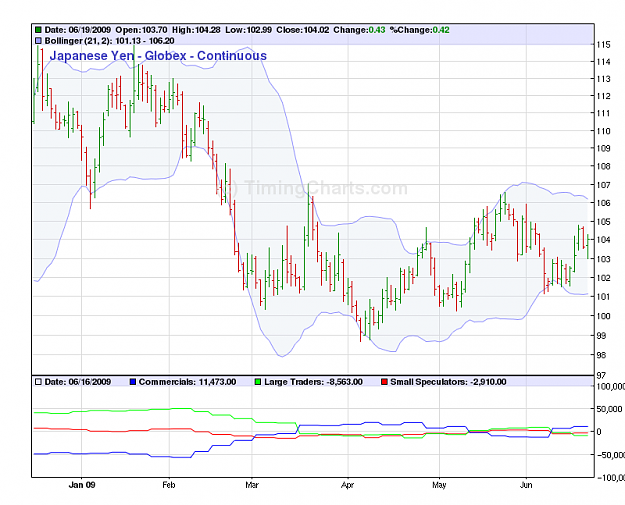Click the Mar axis label

tap(252, 485)
